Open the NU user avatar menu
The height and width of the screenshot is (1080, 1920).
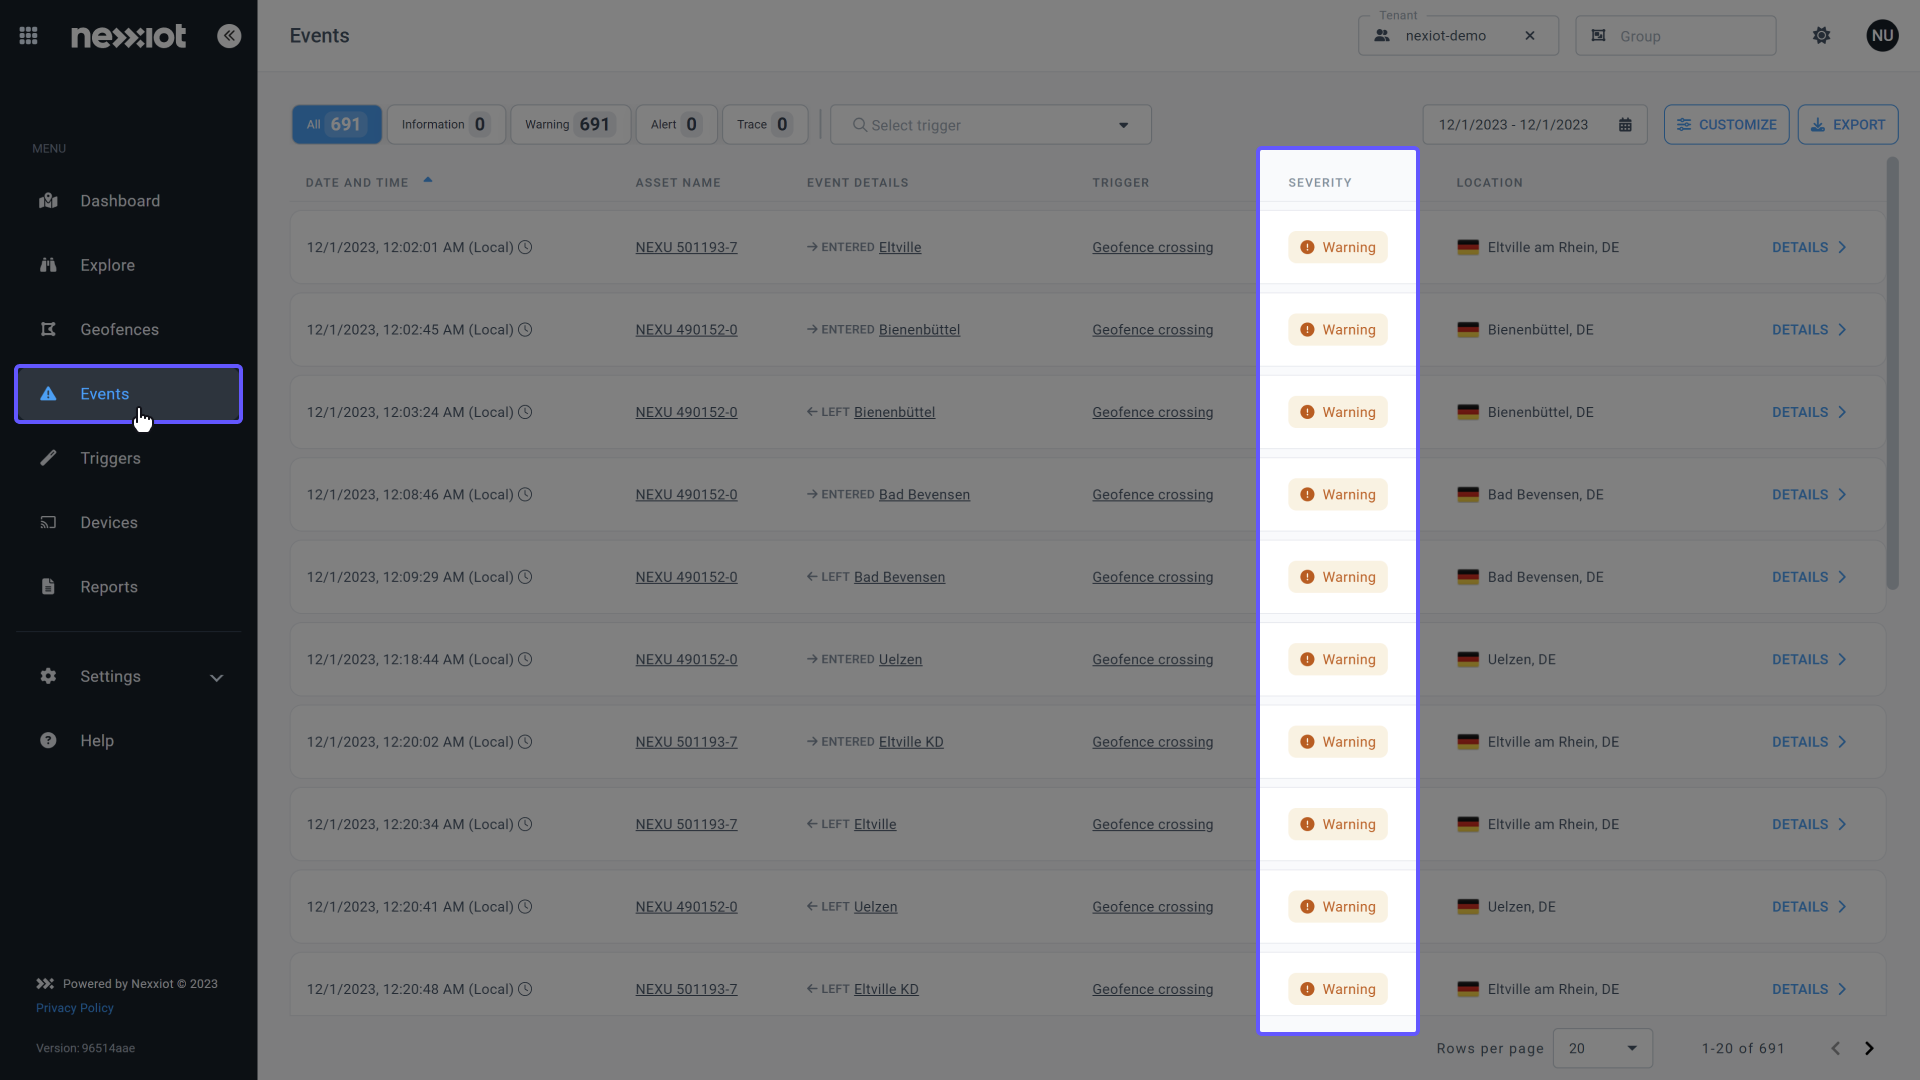pyautogui.click(x=1882, y=36)
